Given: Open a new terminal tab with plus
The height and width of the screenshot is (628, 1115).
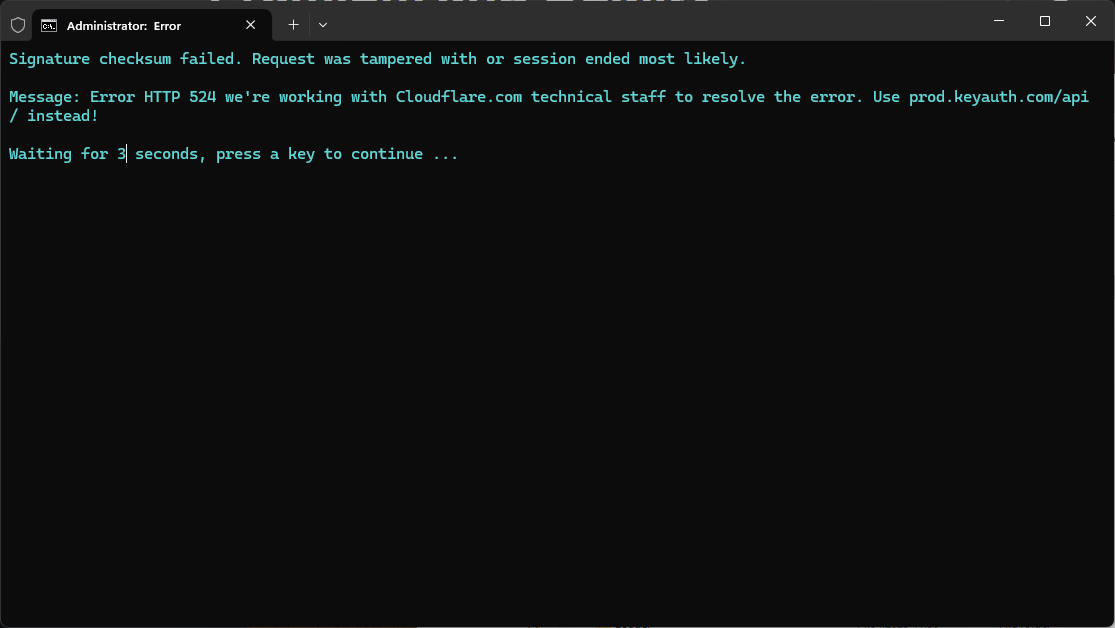Looking at the screenshot, I should coord(293,25).
